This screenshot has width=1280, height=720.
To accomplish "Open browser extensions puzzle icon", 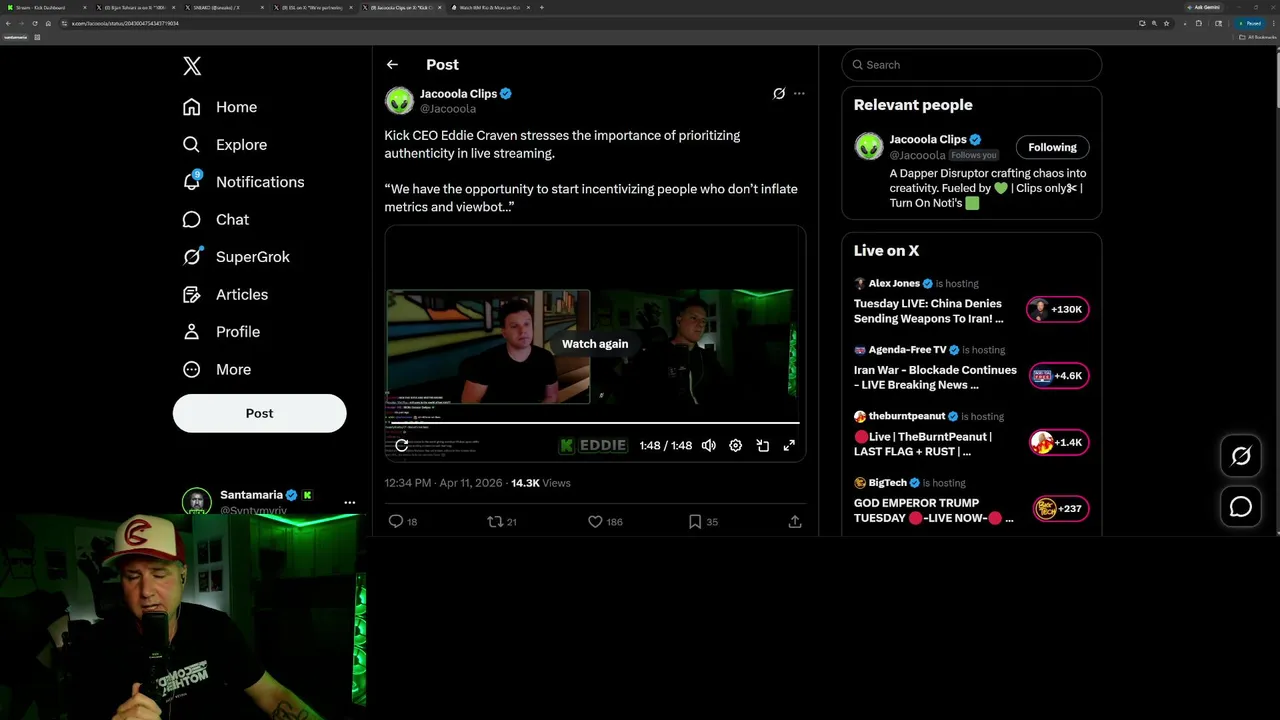I will pos(1199,23).
